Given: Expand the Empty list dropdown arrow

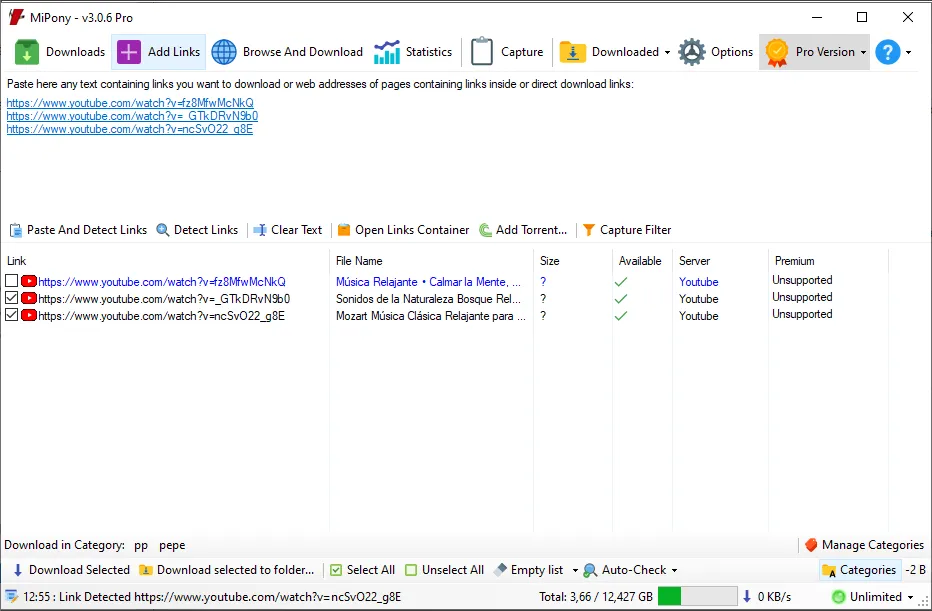Looking at the screenshot, I should tap(575, 571).
